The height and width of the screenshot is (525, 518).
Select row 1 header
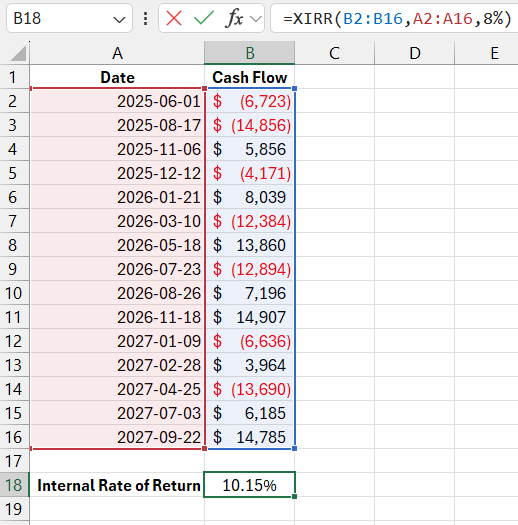click(14, 77)
